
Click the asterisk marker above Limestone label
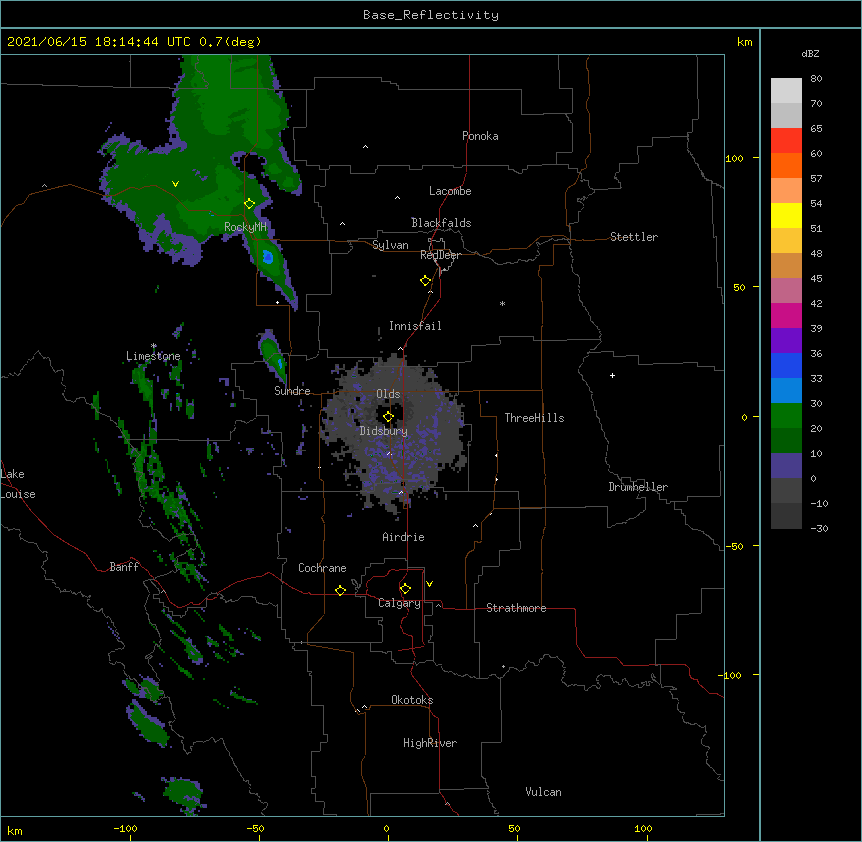[x=154, y=346]
